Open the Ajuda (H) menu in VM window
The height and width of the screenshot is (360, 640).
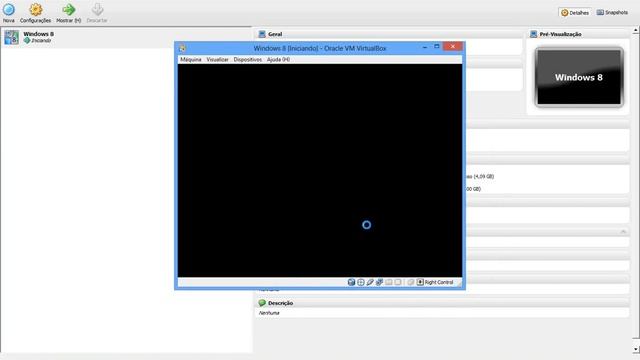tap(278, 60)
